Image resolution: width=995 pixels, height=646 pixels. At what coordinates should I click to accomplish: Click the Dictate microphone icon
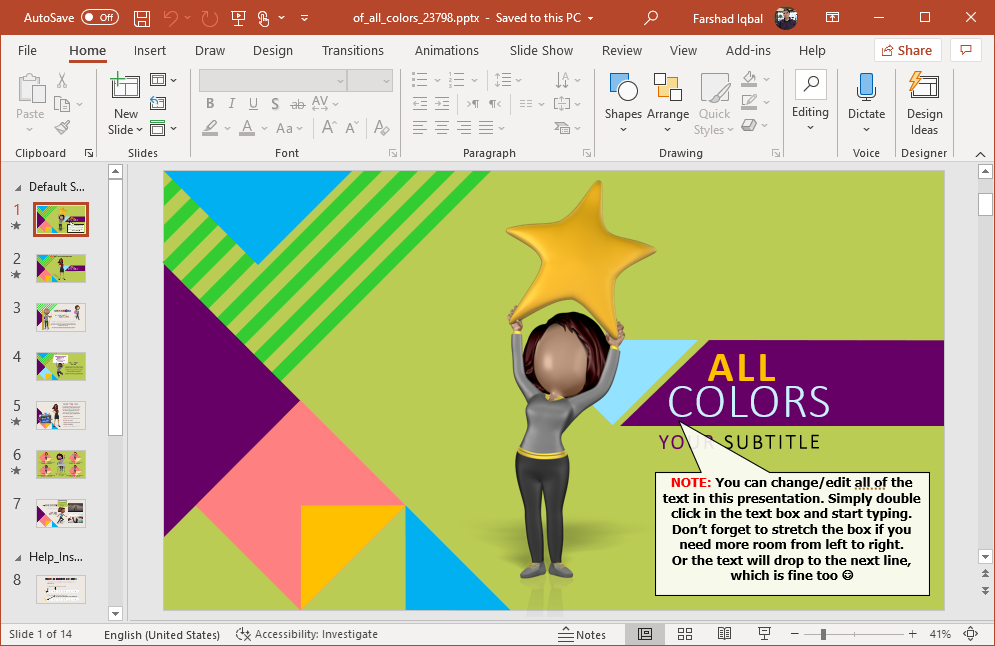tap(866, 88)
